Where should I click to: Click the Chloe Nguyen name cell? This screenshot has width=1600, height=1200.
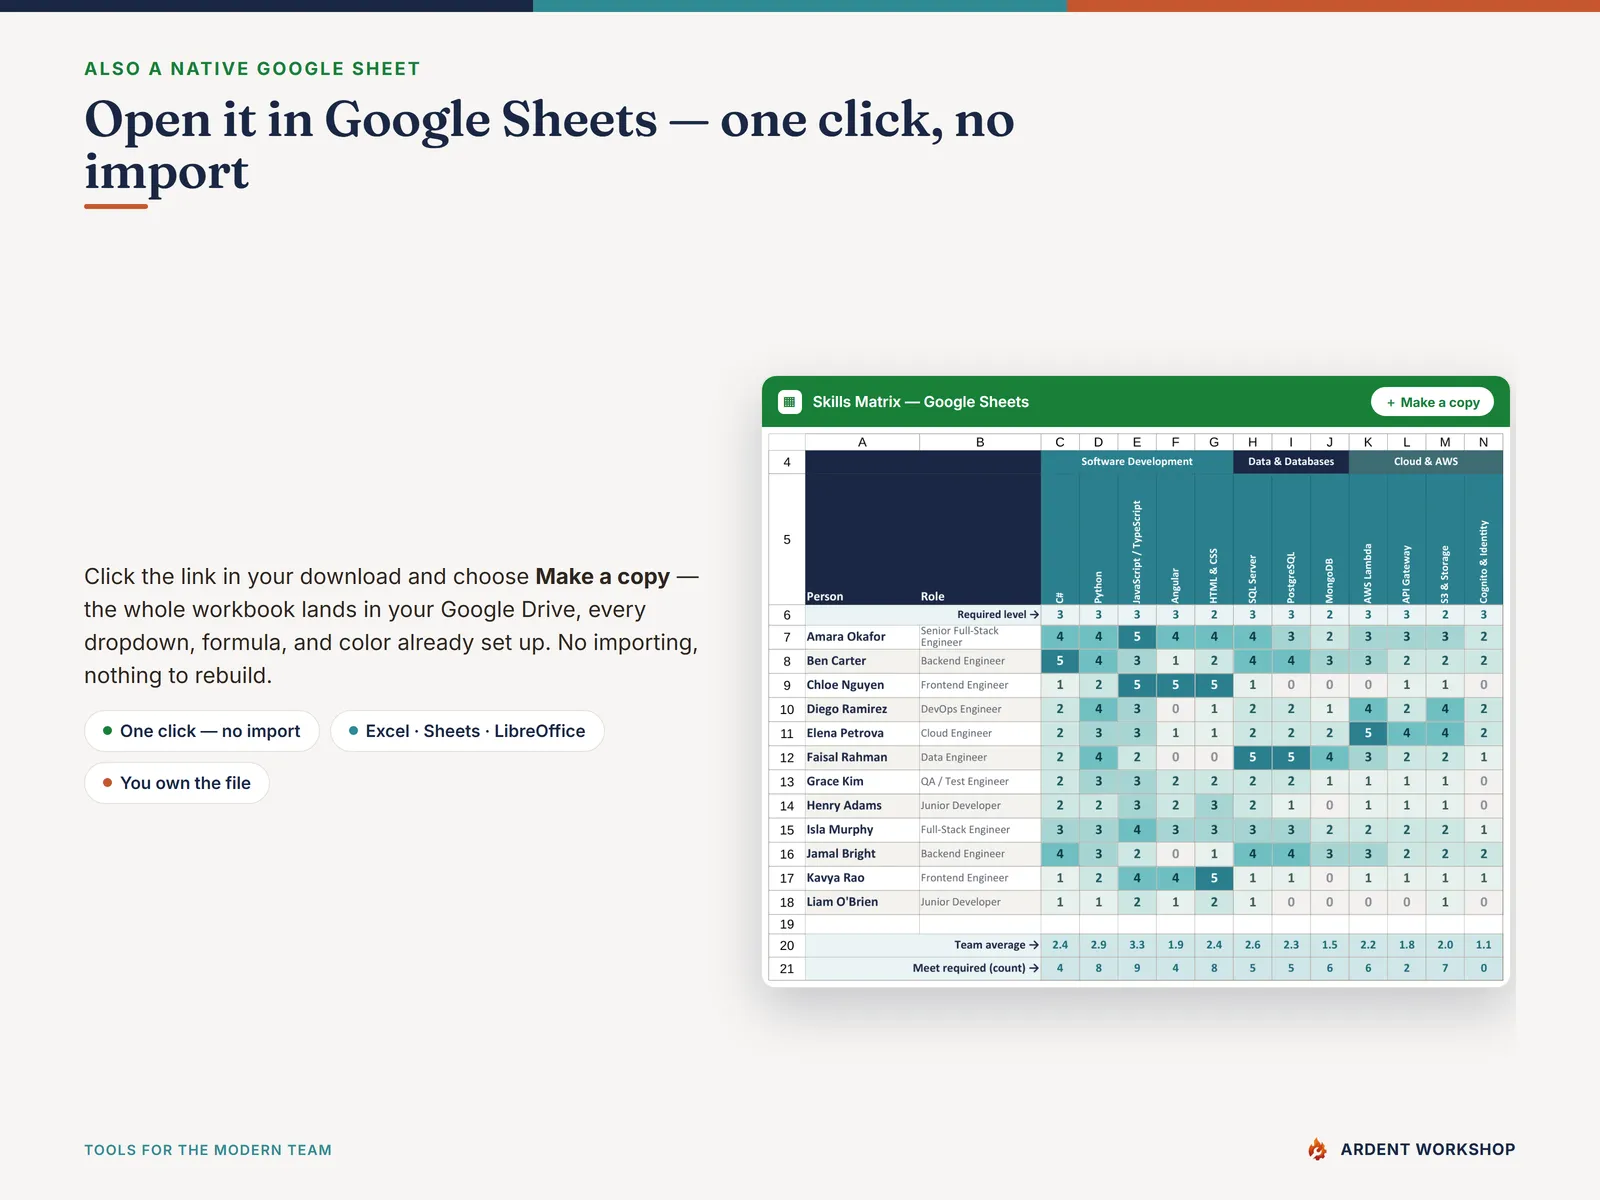tap(862, 685)
